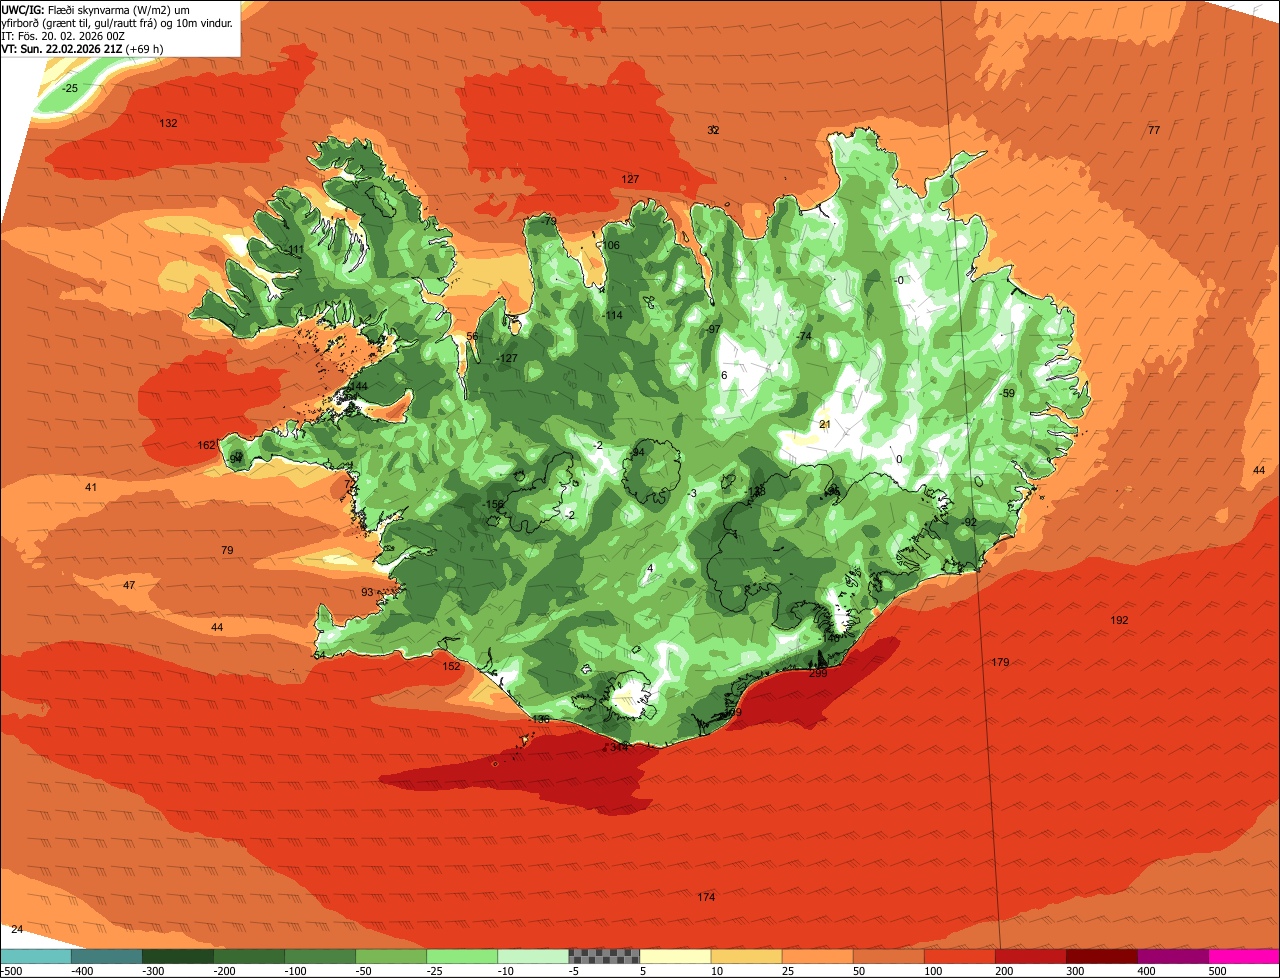Click the '32' value at the top of the map

point(713,130)
